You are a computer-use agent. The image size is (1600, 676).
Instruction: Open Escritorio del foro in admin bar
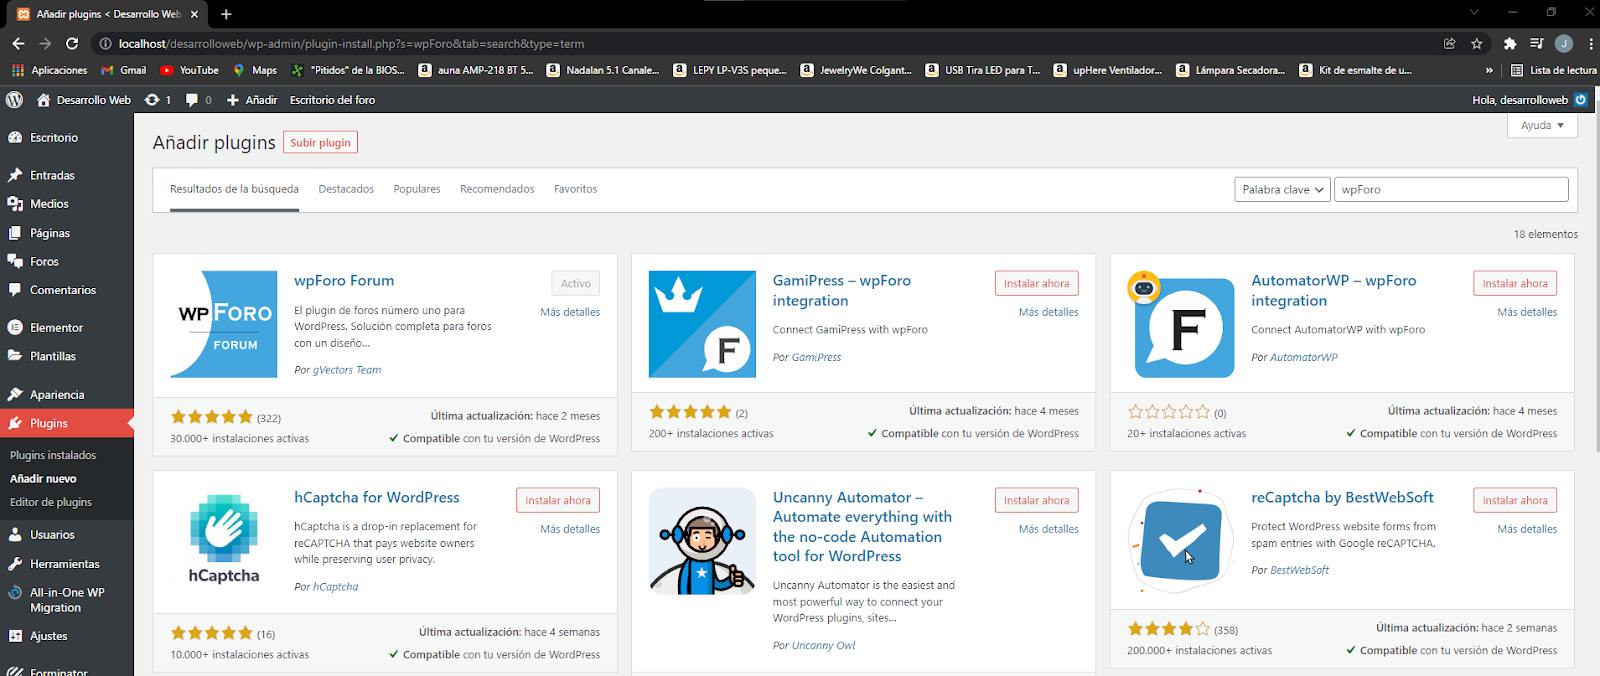click(332, 100)
